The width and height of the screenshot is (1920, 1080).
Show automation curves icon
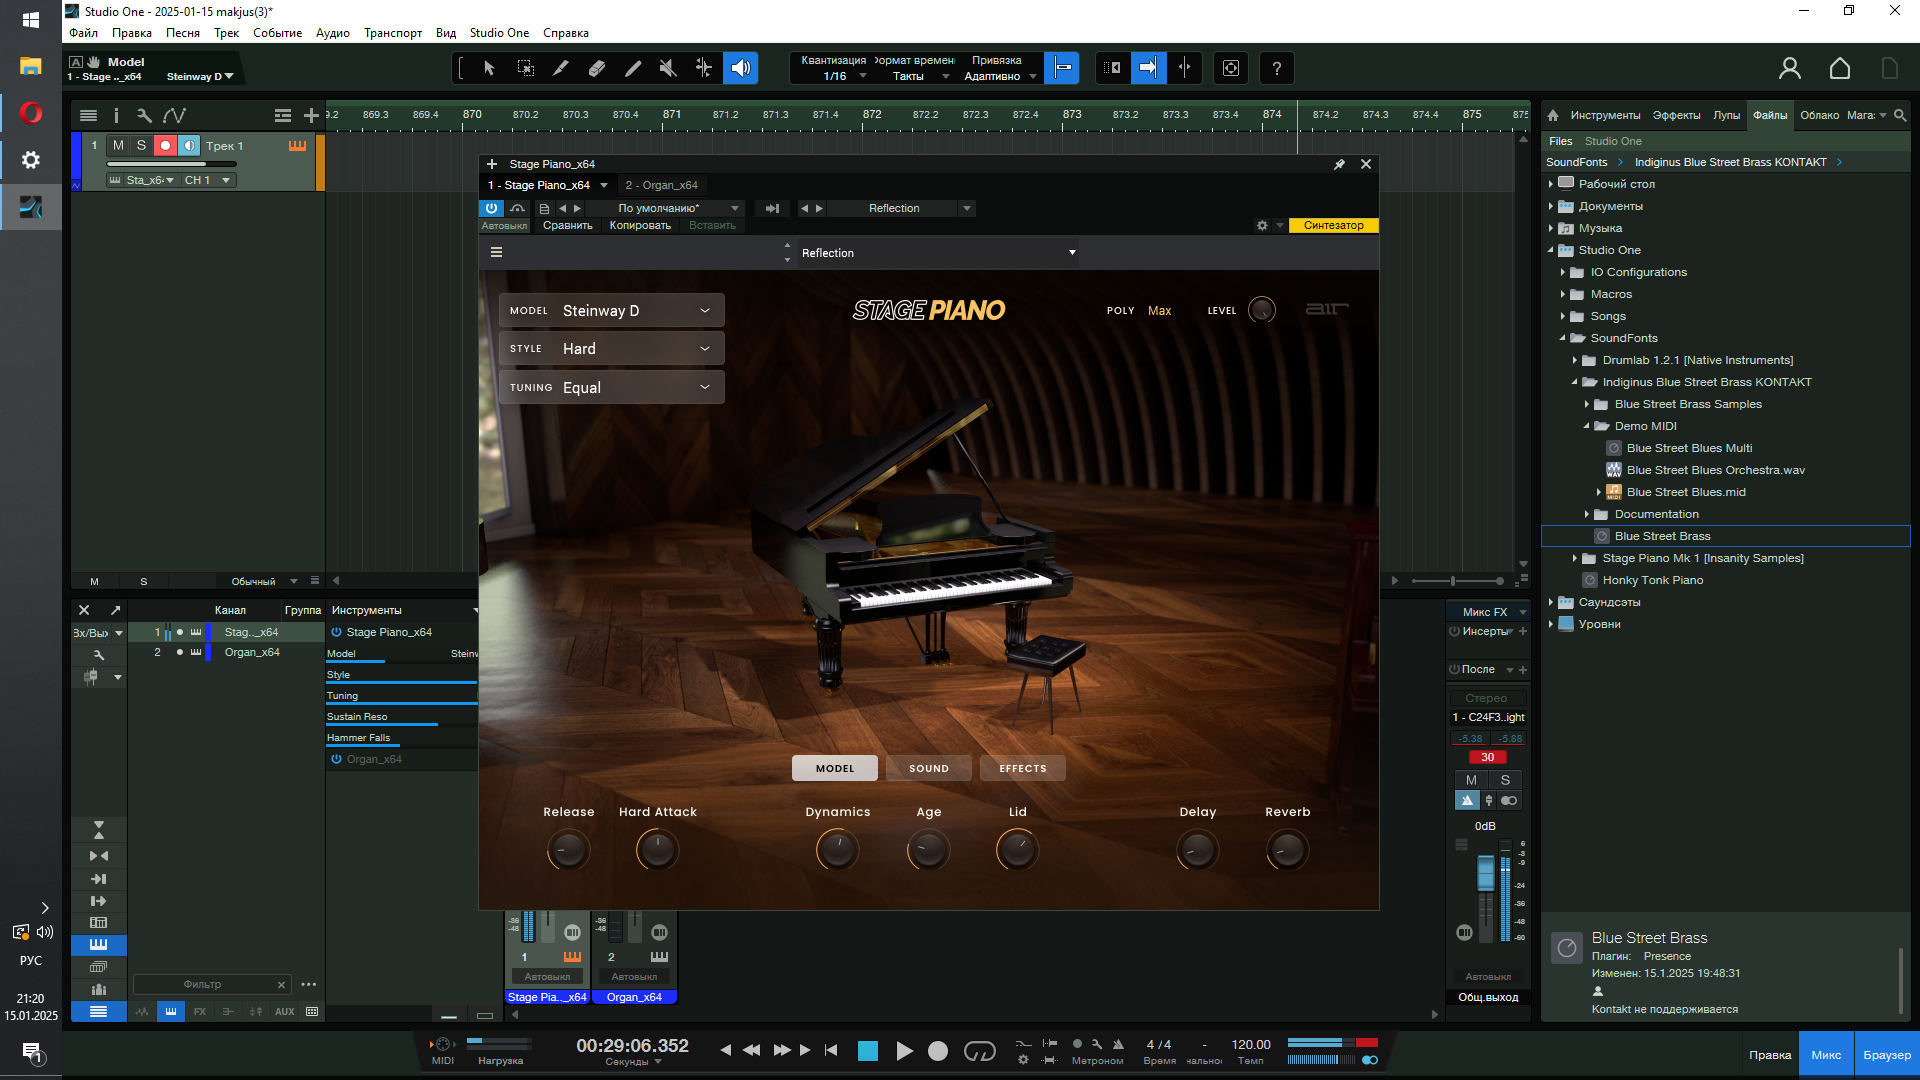(174, 116)
